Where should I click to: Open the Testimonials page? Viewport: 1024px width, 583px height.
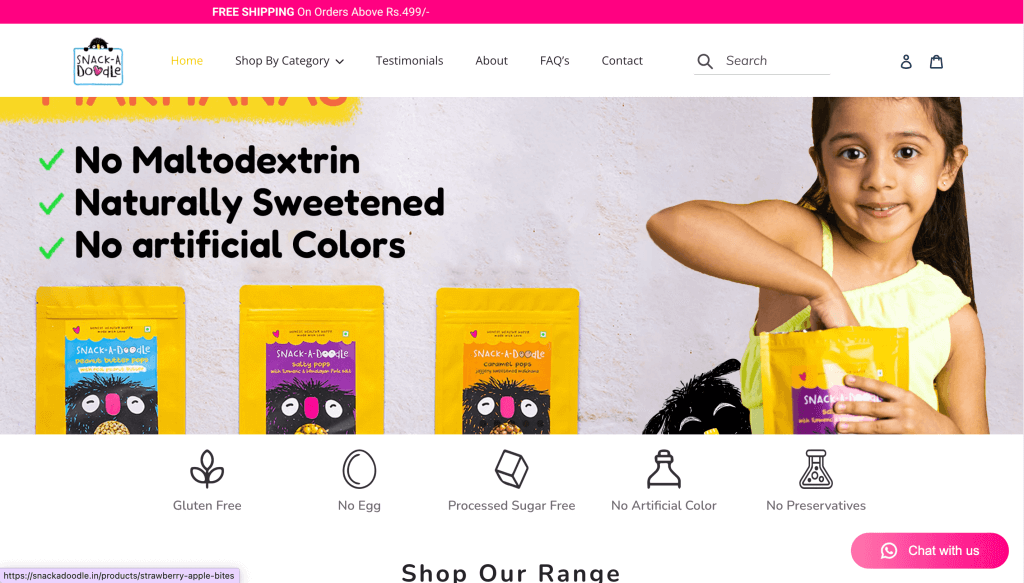[409, 61]
